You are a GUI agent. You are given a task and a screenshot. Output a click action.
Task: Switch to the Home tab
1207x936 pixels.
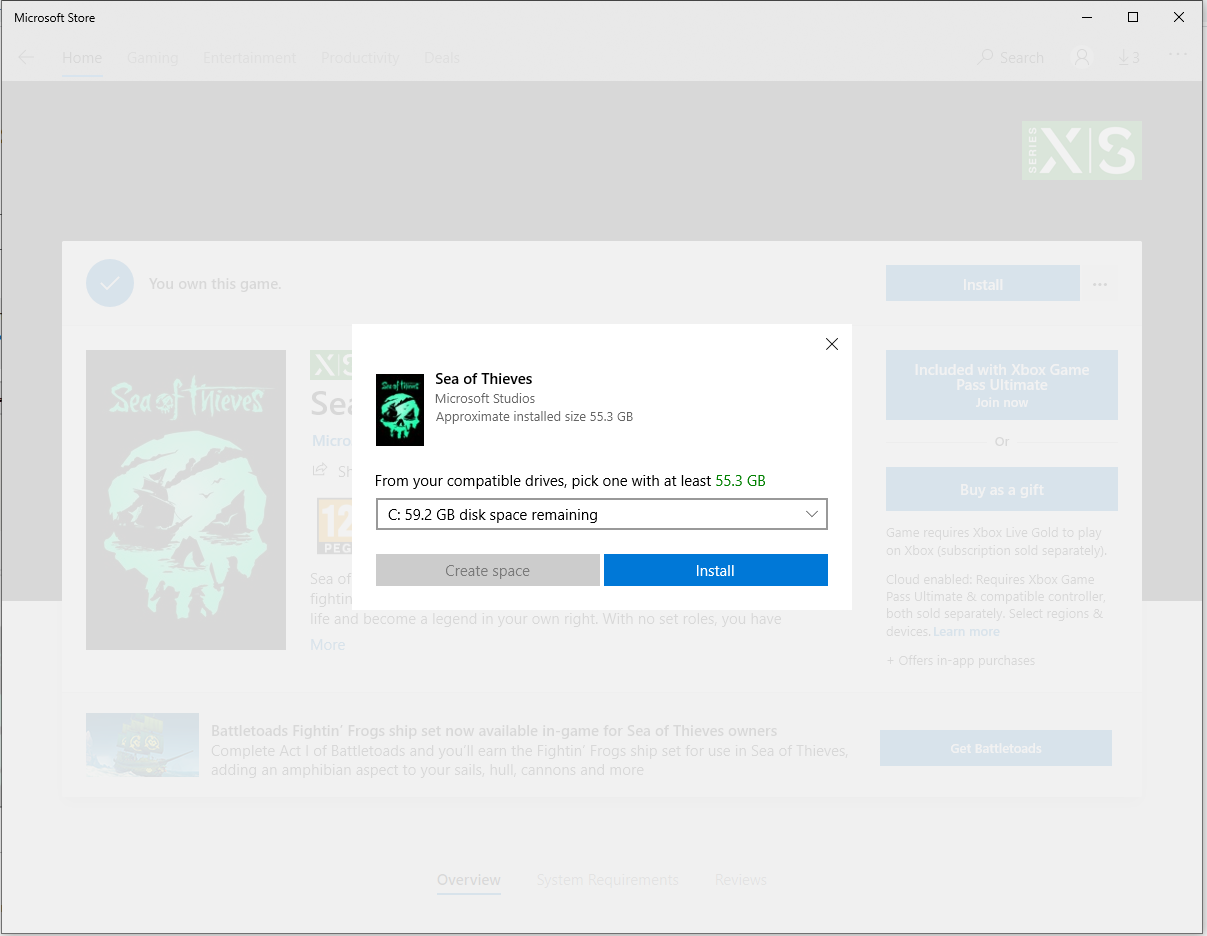82,58
